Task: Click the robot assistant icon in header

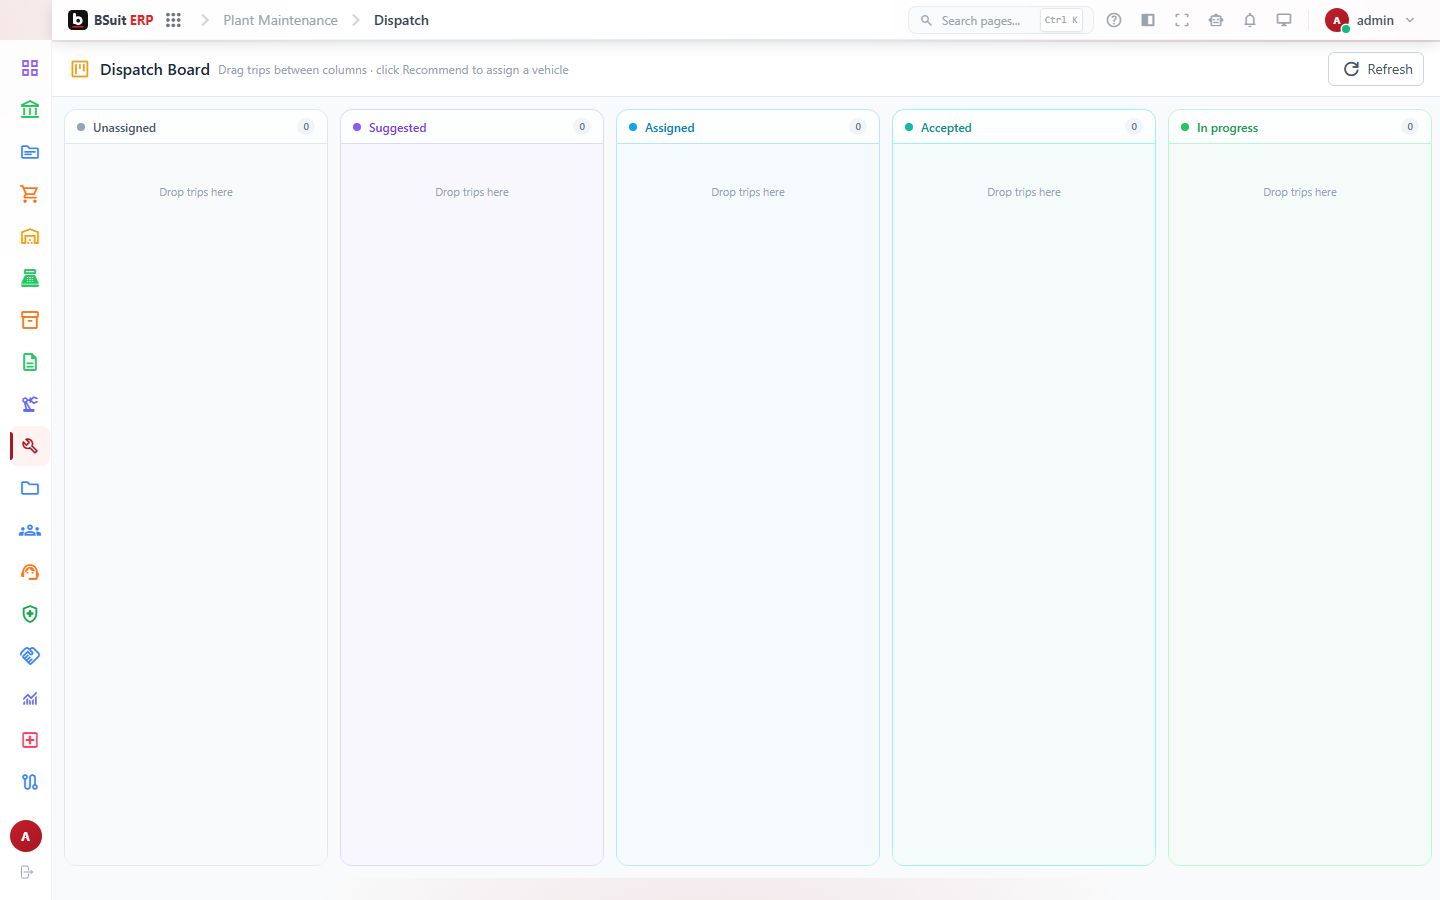Action: pos(1216,20)
